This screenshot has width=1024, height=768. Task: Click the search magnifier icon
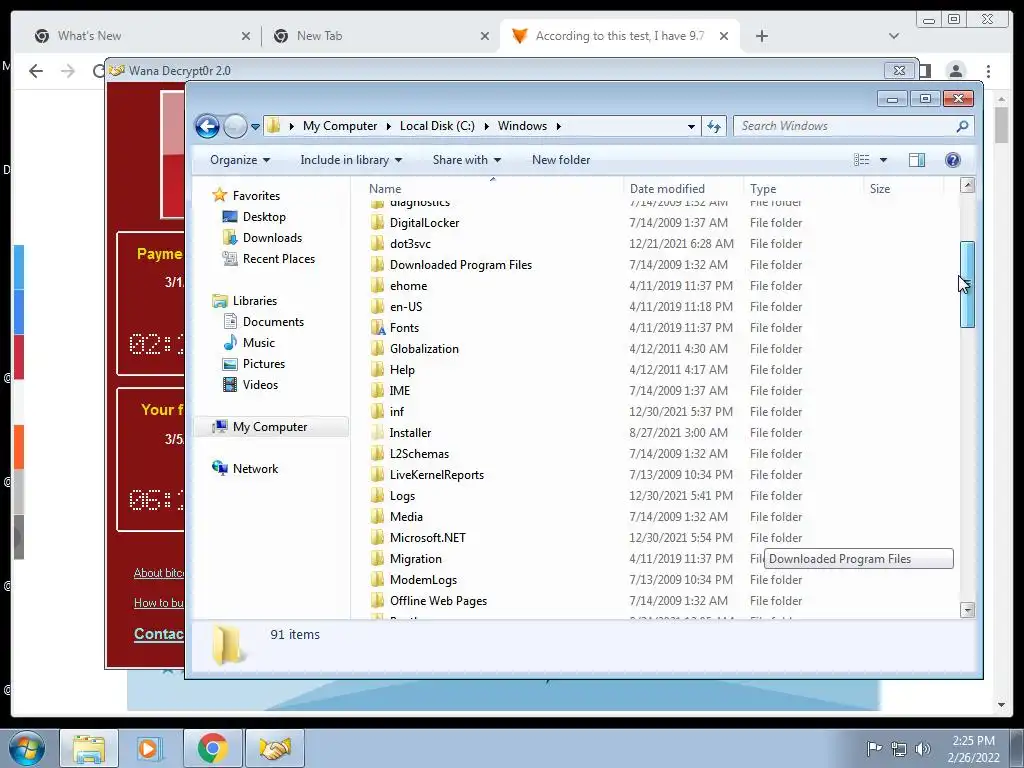coord(962,126)
